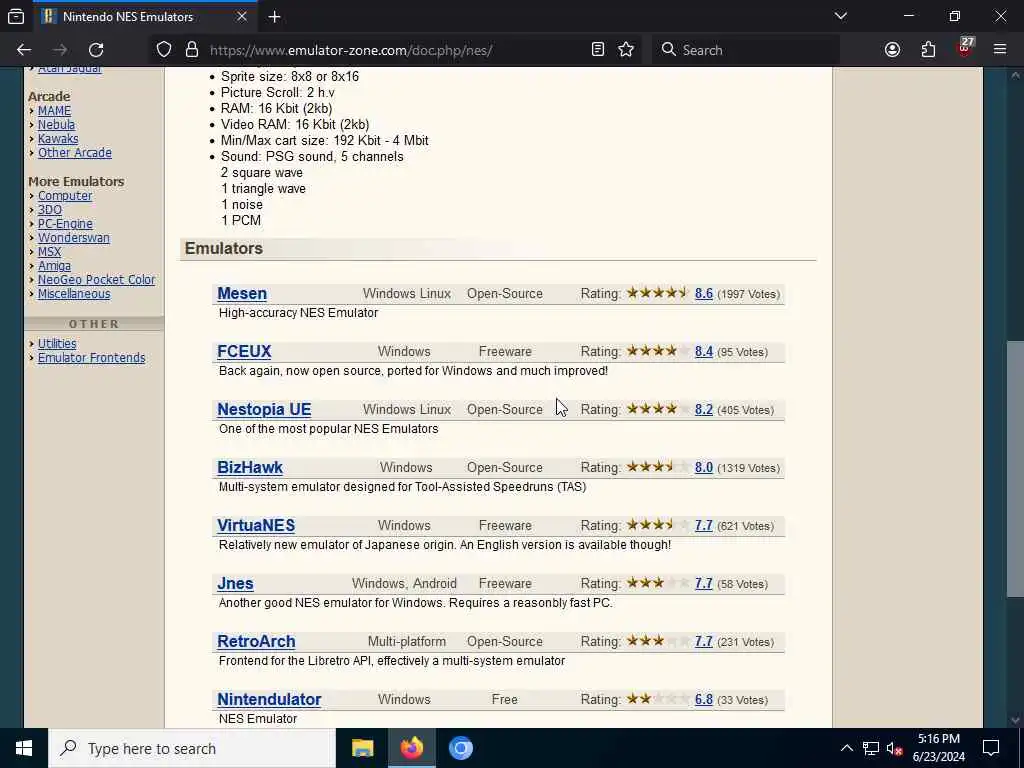Open the taskbar clock and date
Screen dimensions: 1024x768
938,748
